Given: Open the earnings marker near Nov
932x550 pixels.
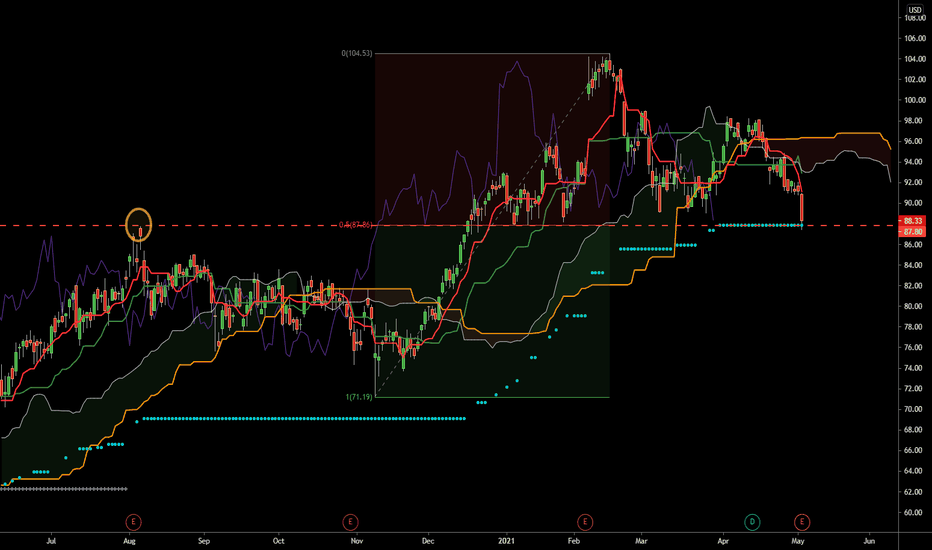Looking at the screenshot, I should tap(350, 522).
